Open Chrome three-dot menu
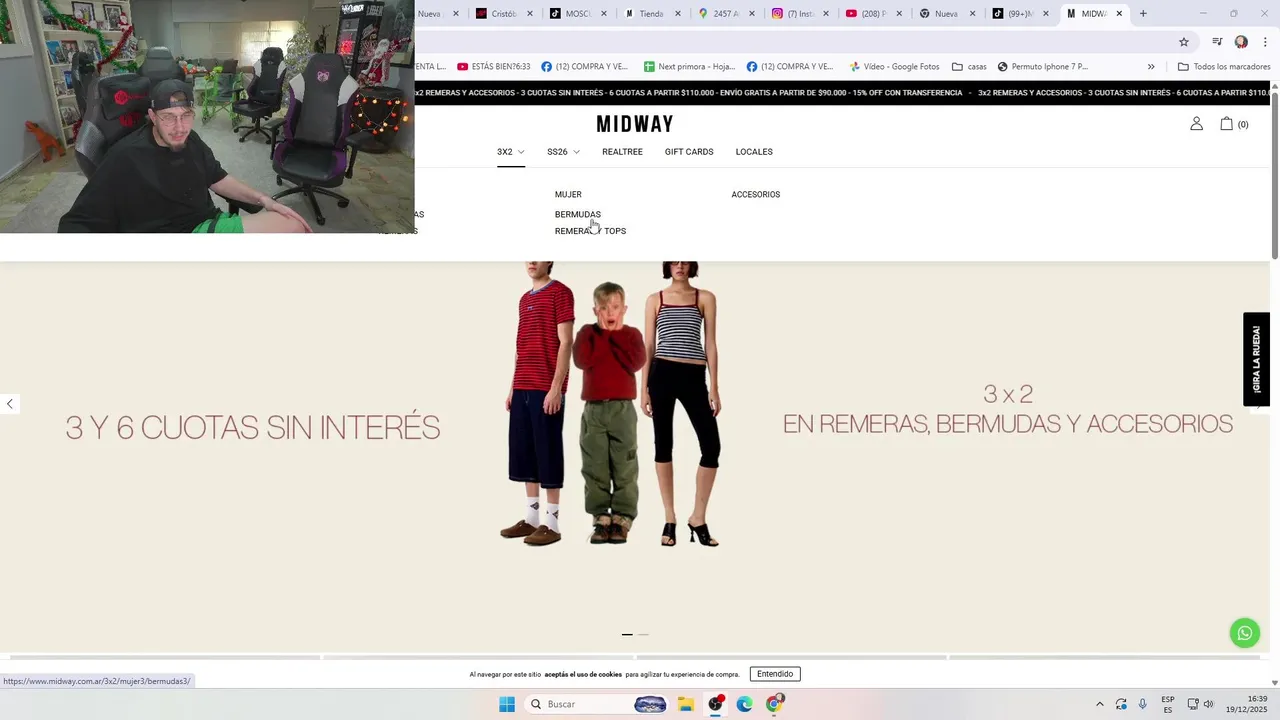 pyautogui.click(x=1265, y=42)
